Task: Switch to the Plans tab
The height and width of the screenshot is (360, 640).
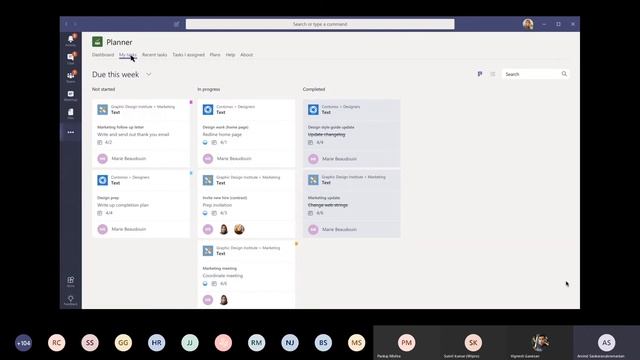Action: click(215, 55)
